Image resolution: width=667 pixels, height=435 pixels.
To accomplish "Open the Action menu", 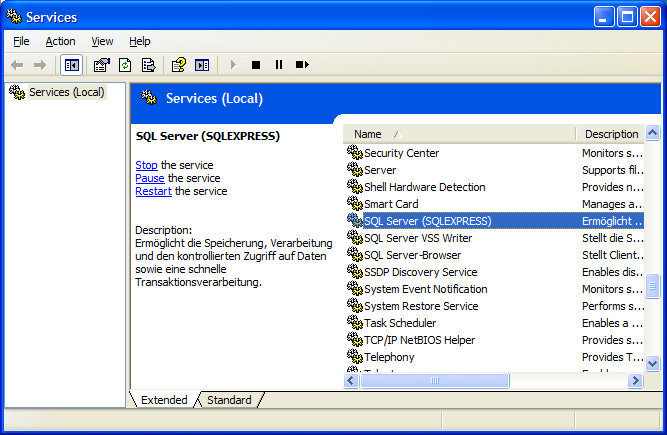I will 60,41.
